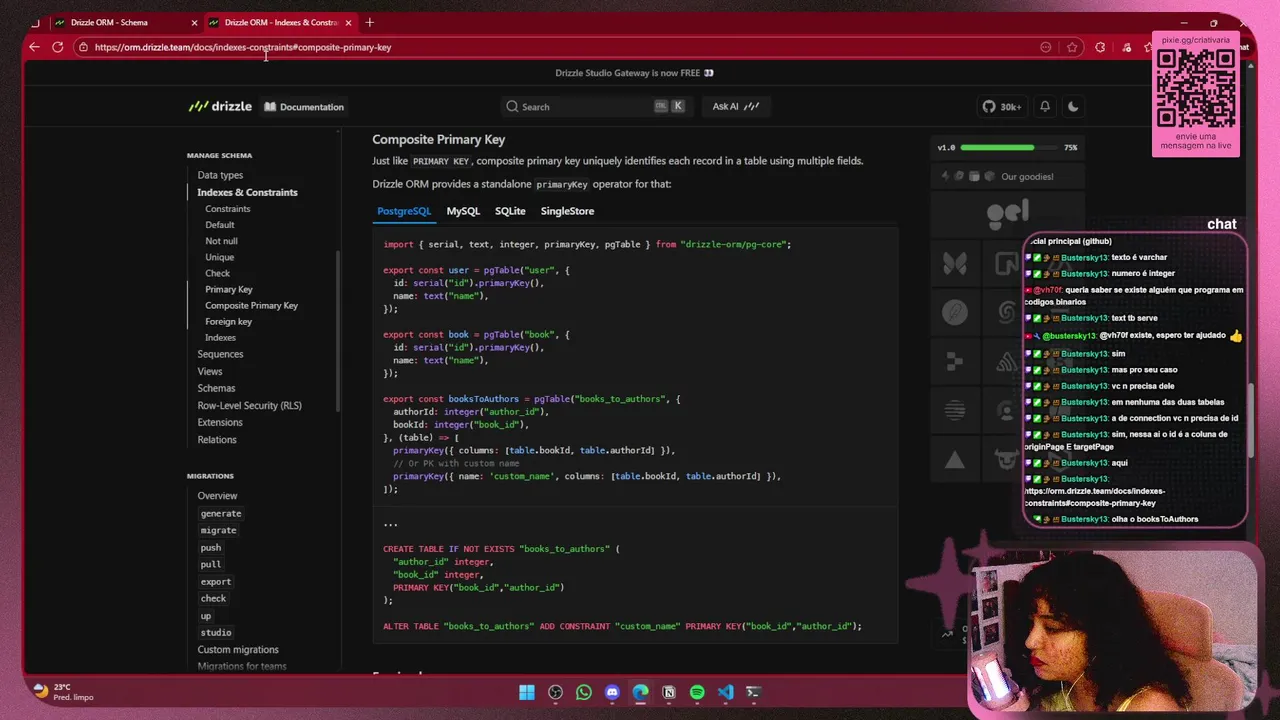Jump to Constraints section
The height and width of the screenshot is (720, 1280).
pos(228,209)
